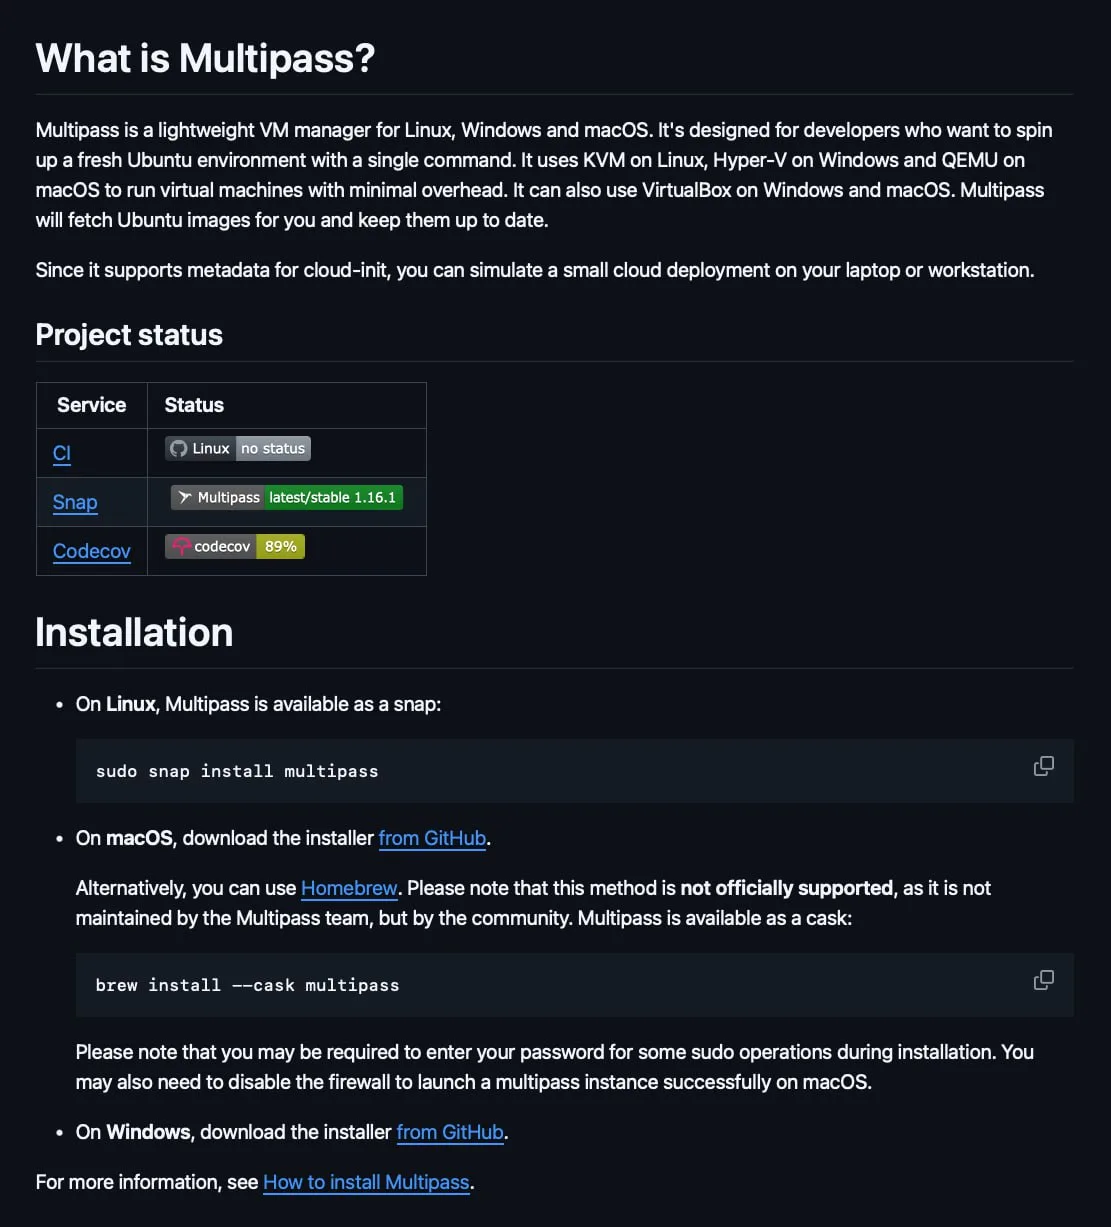Visit the Homebrew link
The height and width of the screenshot is (1227, 1111).
tap(349, 888)
